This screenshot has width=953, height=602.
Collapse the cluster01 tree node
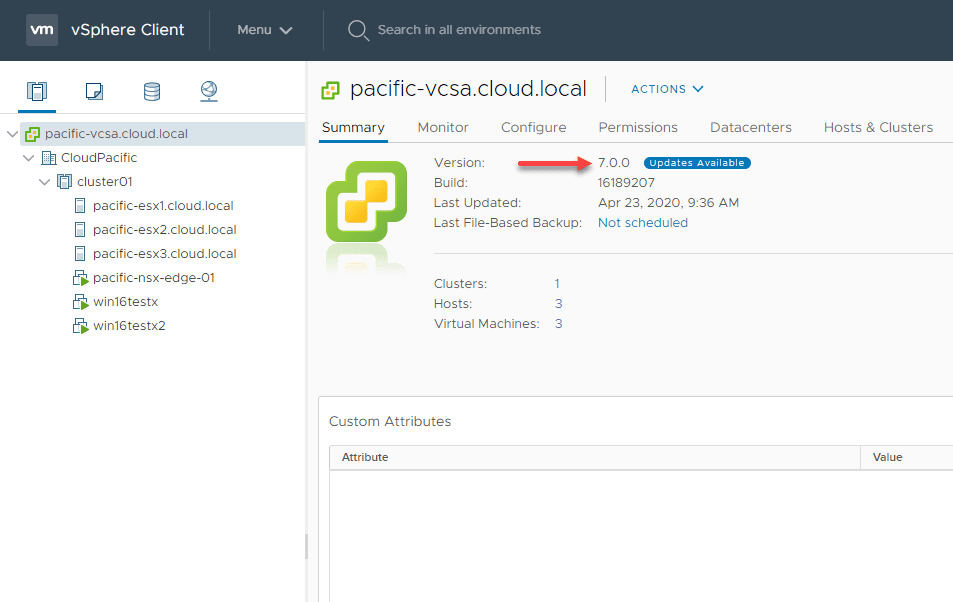coord(44,182)
